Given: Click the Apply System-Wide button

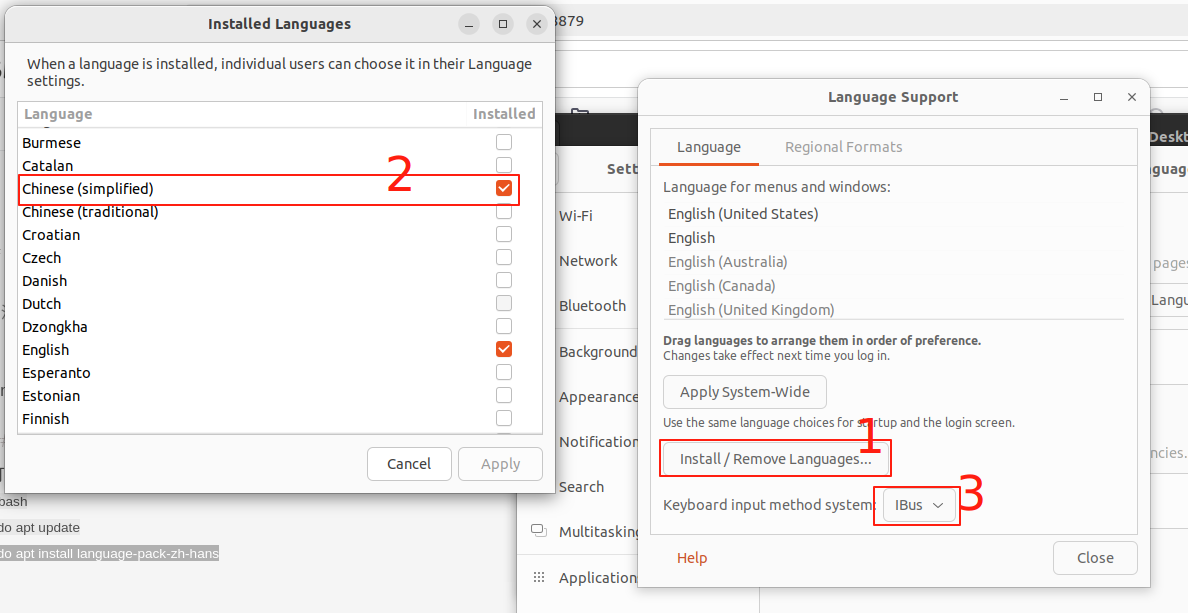Looking at the screenshot, I should coord(745,393).
